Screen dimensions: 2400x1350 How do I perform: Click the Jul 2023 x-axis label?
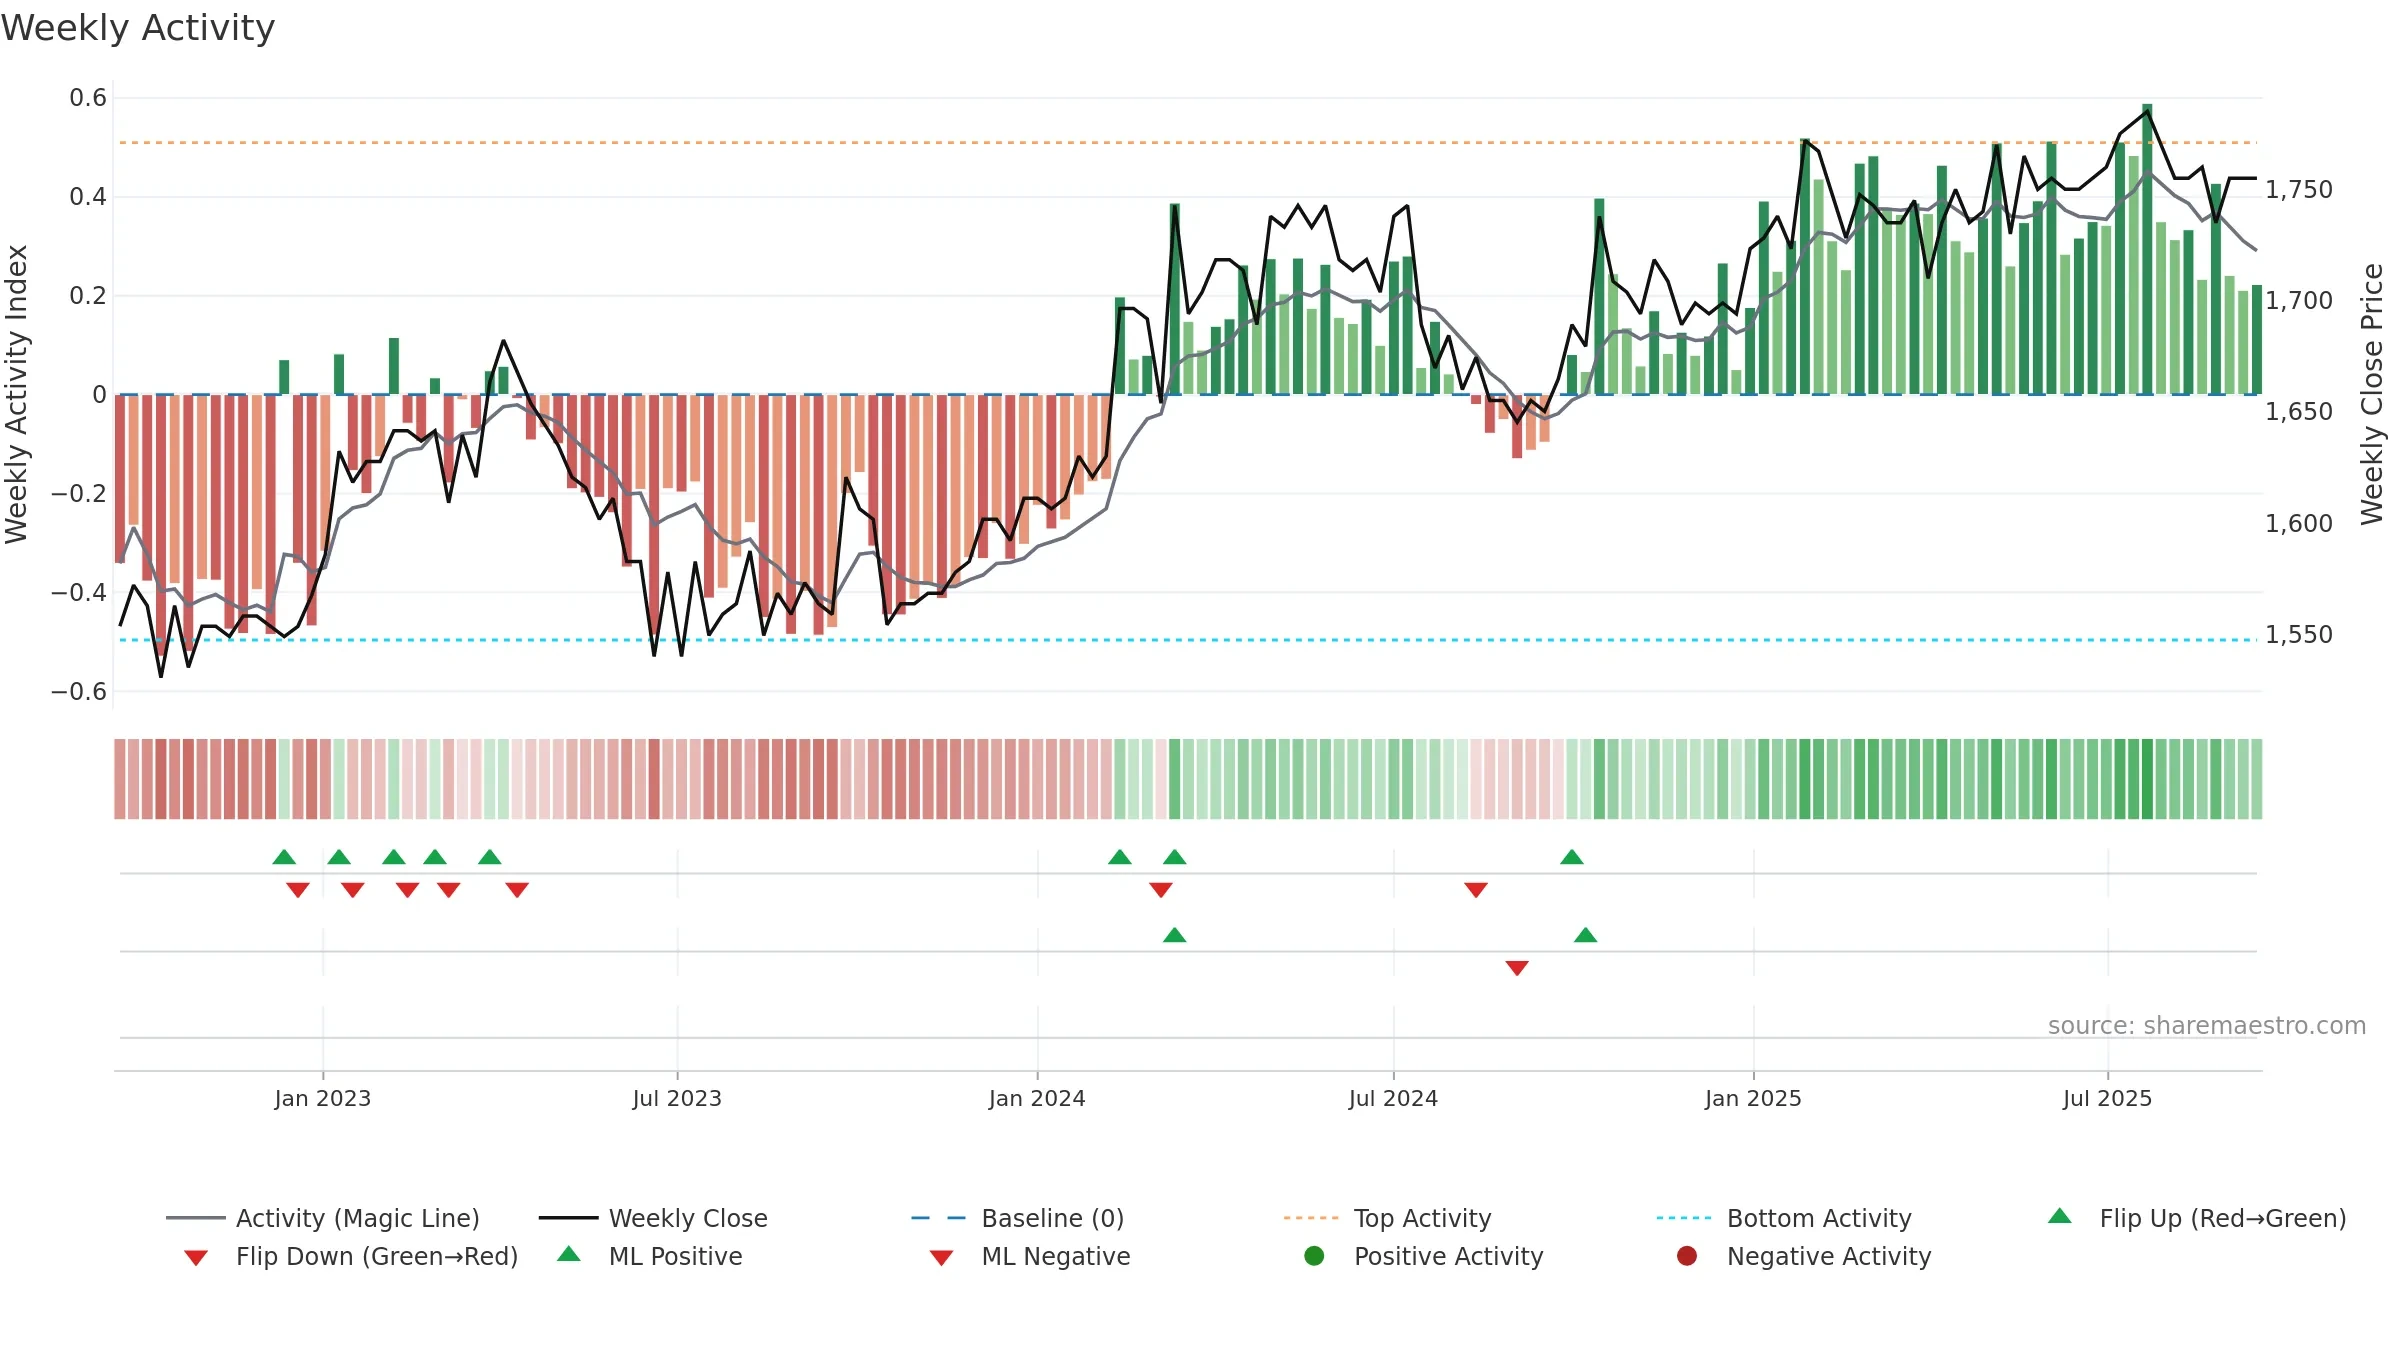click(x=677, y=1098)
